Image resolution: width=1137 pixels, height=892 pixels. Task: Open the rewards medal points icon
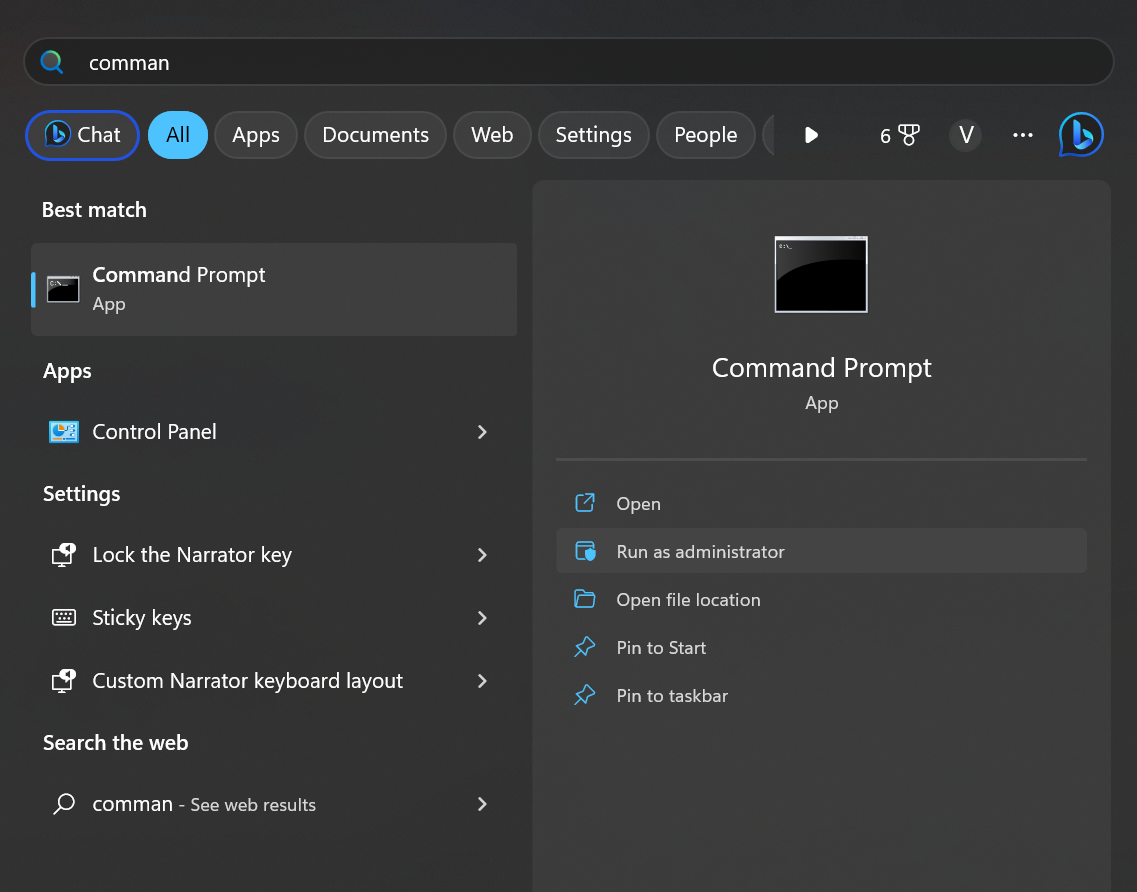(900, 135)
